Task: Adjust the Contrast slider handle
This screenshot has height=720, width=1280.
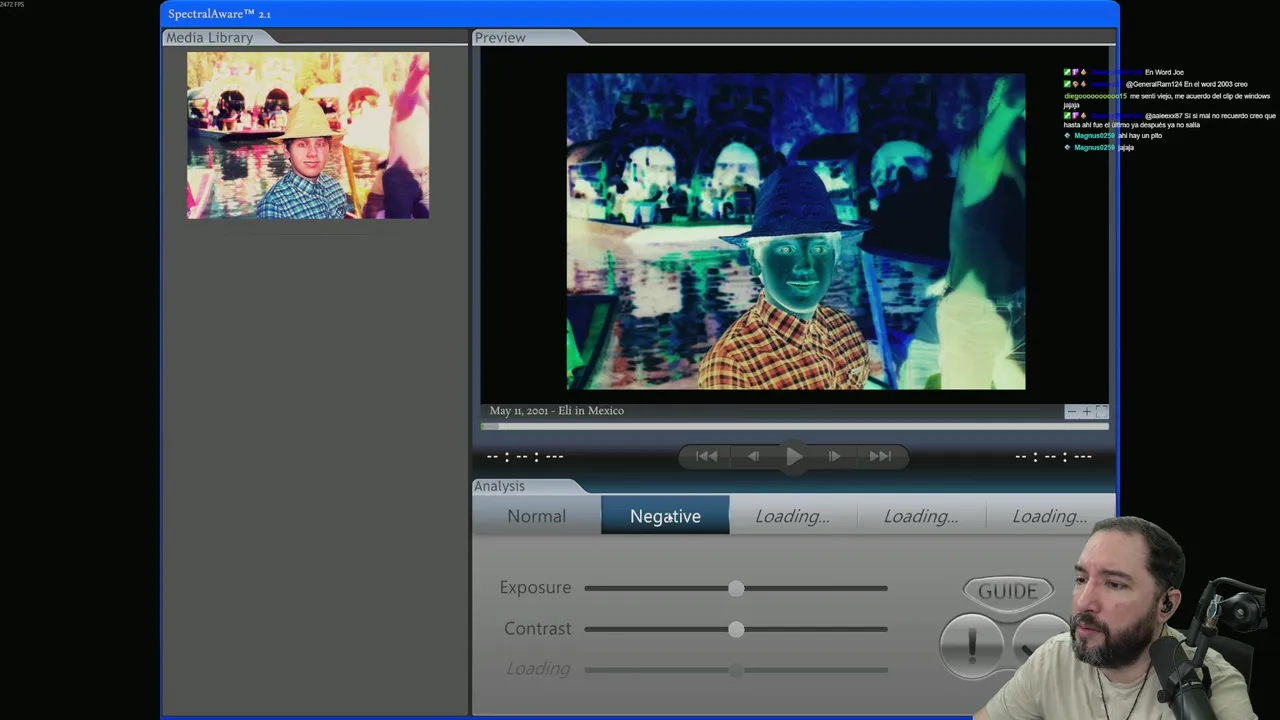Action: (736, 629)
